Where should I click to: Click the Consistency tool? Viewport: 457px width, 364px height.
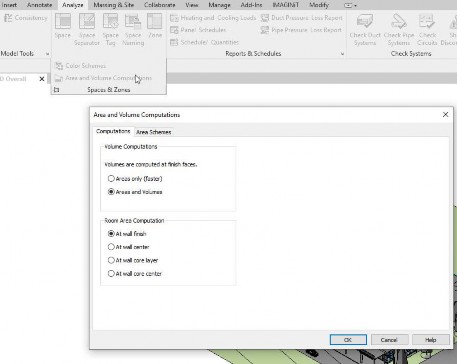(26, 18)
